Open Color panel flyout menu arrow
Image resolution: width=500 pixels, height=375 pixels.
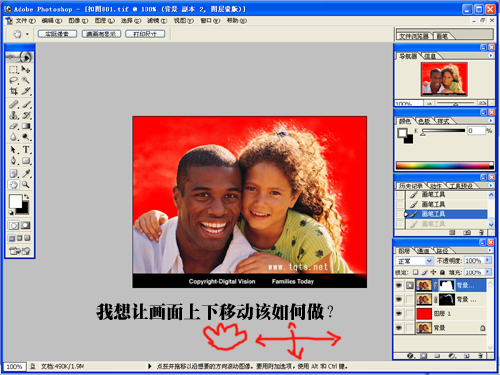click(491, 120)
